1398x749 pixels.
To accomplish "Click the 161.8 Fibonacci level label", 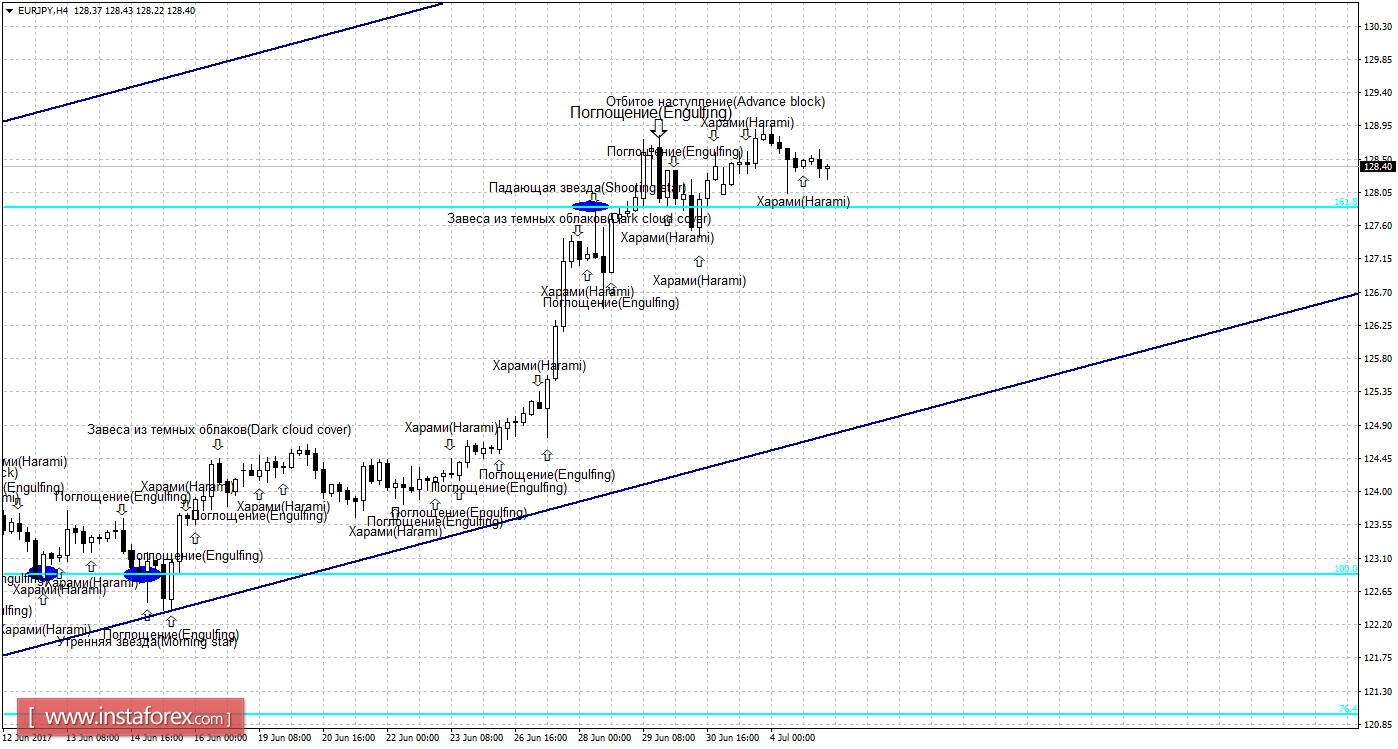I will pos(1346,202).
